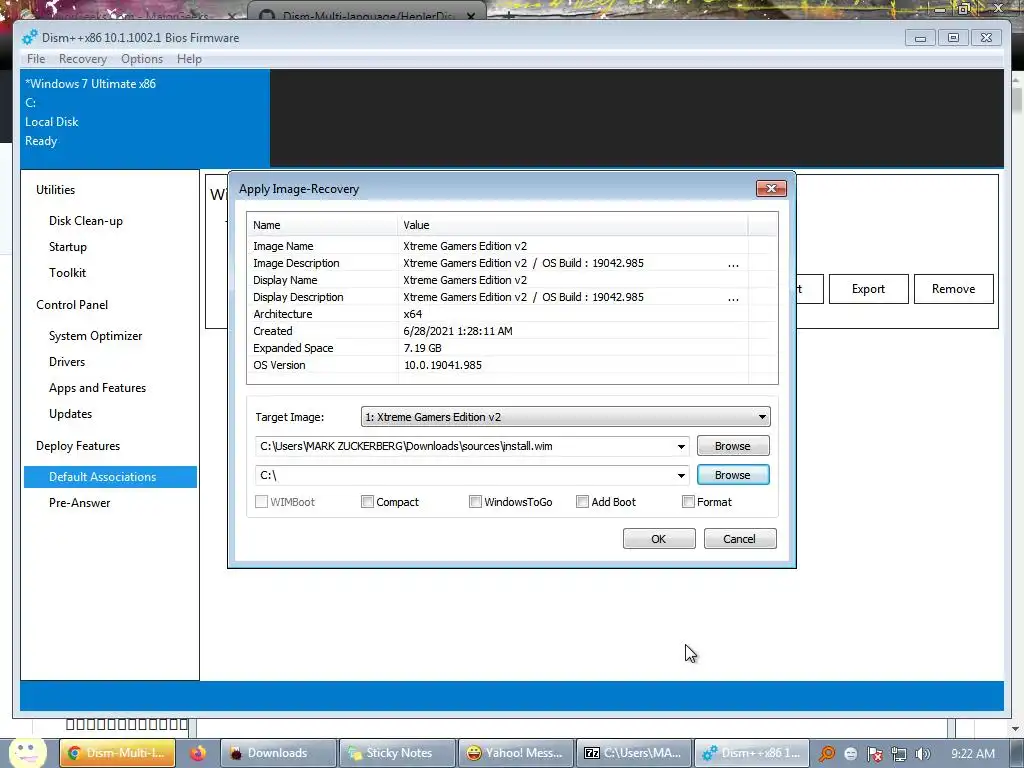Viewport: 1024px width, 768px height.
Task: Select the Windows 7 Ultimate x86 image tile
Action: click(x=145, y=118)
